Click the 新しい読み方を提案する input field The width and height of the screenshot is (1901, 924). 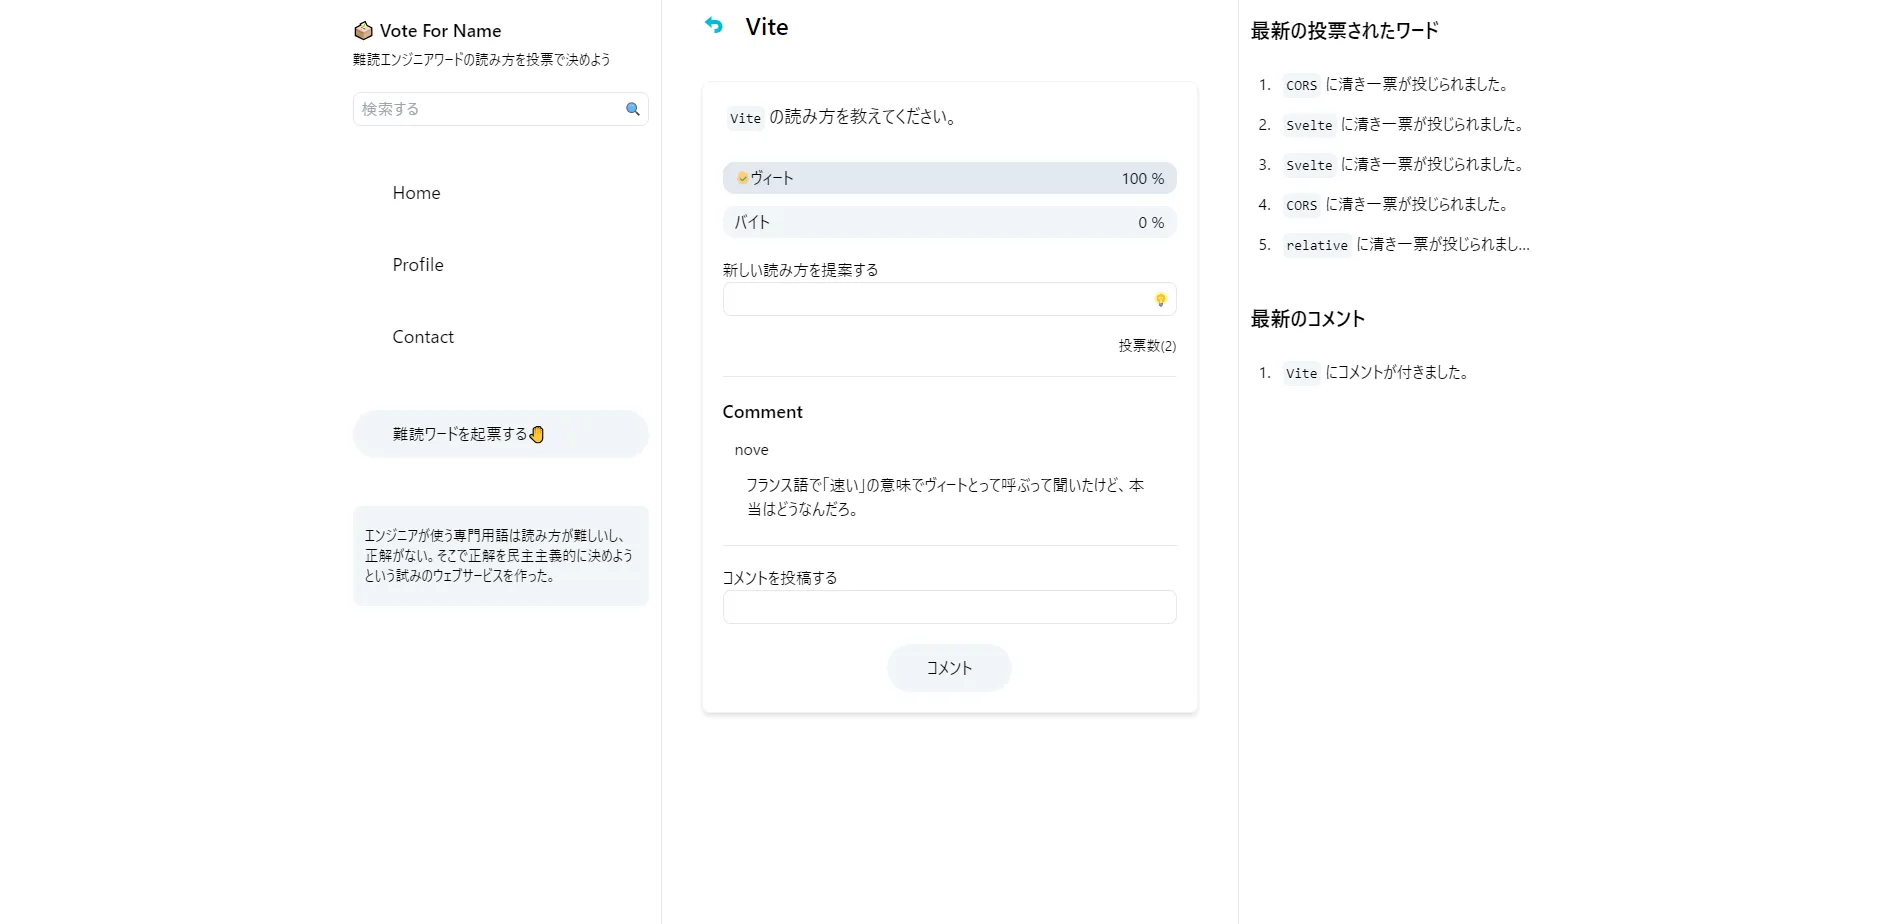(x=936, y=300)
